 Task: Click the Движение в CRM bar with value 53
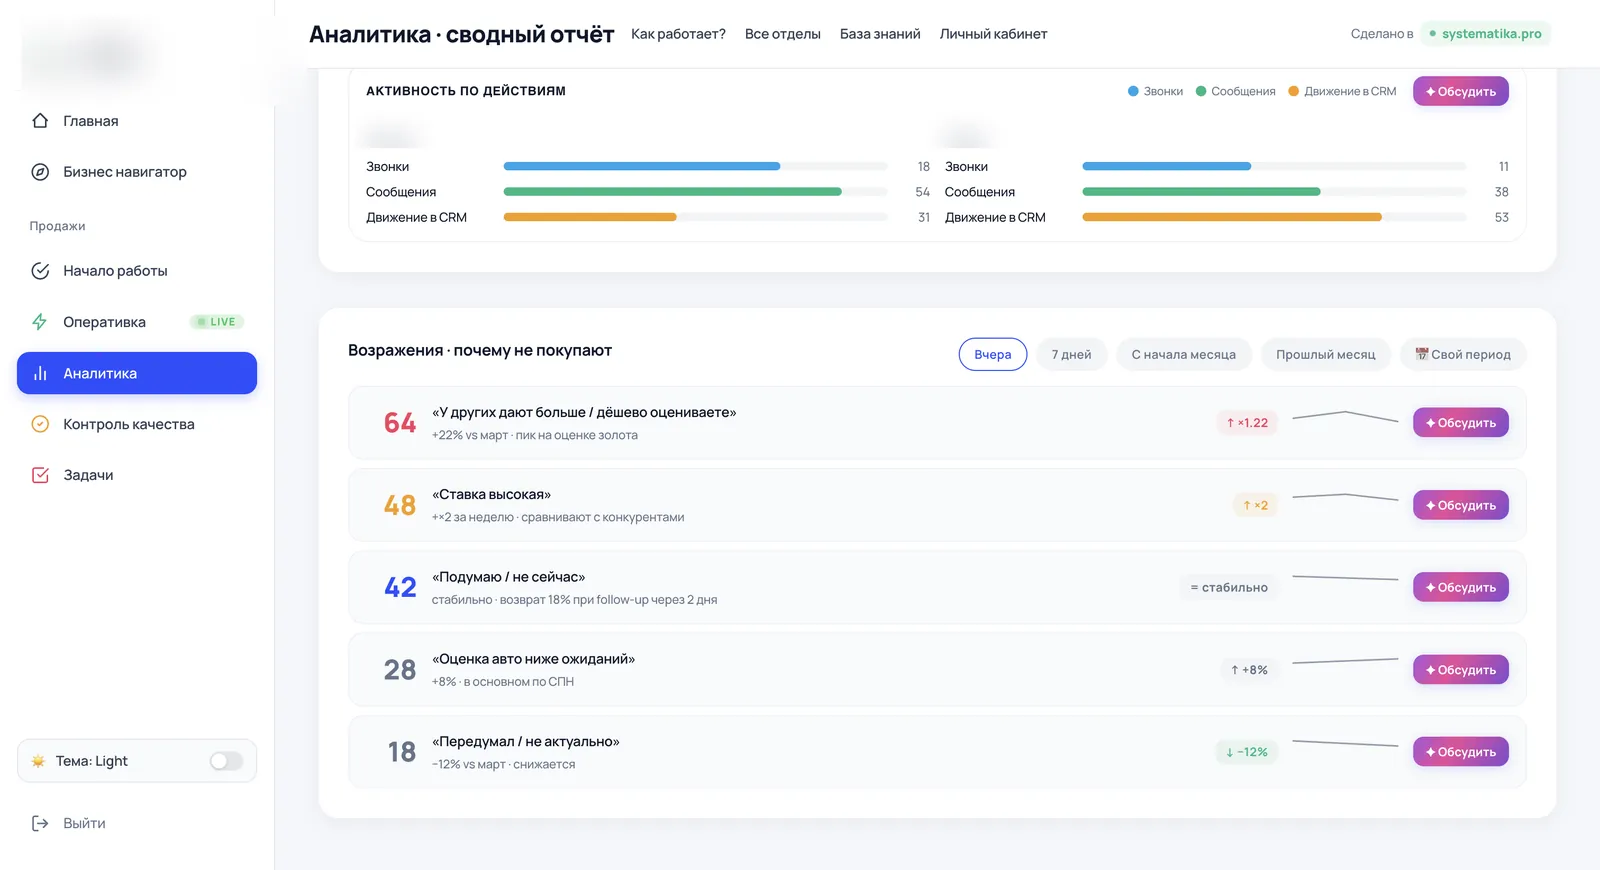click(x=1274, y=217)
